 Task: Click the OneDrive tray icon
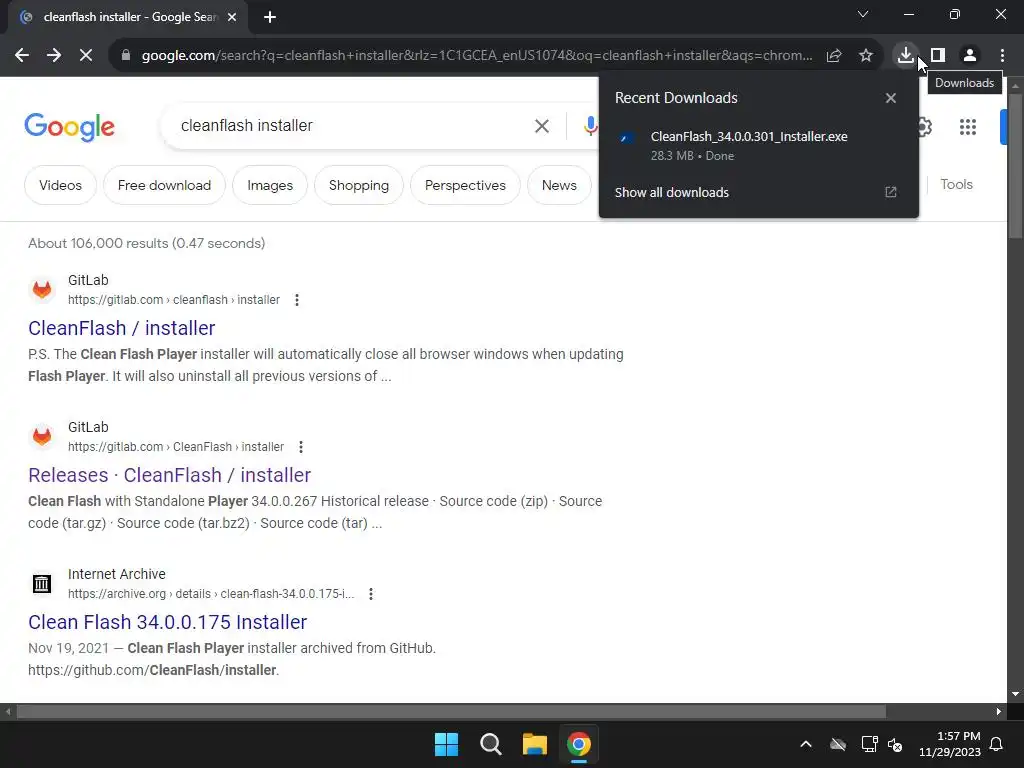pyautogui.click(x=838, y=744)
